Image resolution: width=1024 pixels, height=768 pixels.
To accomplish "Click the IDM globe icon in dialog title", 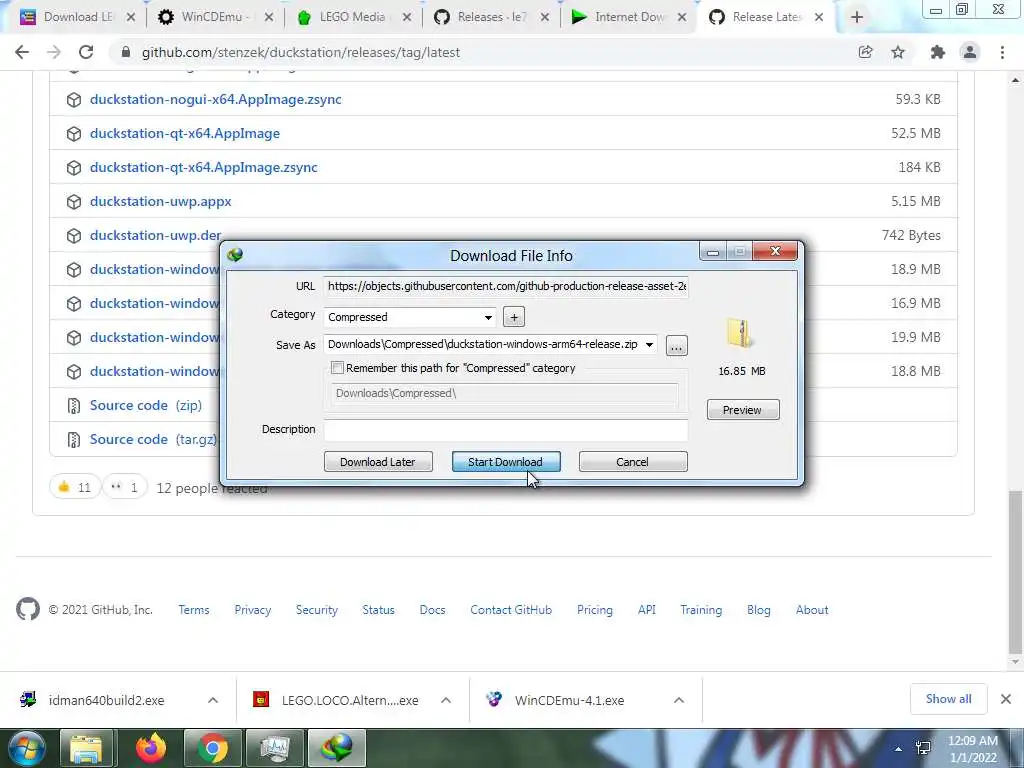I will click(x=235, y=254).
